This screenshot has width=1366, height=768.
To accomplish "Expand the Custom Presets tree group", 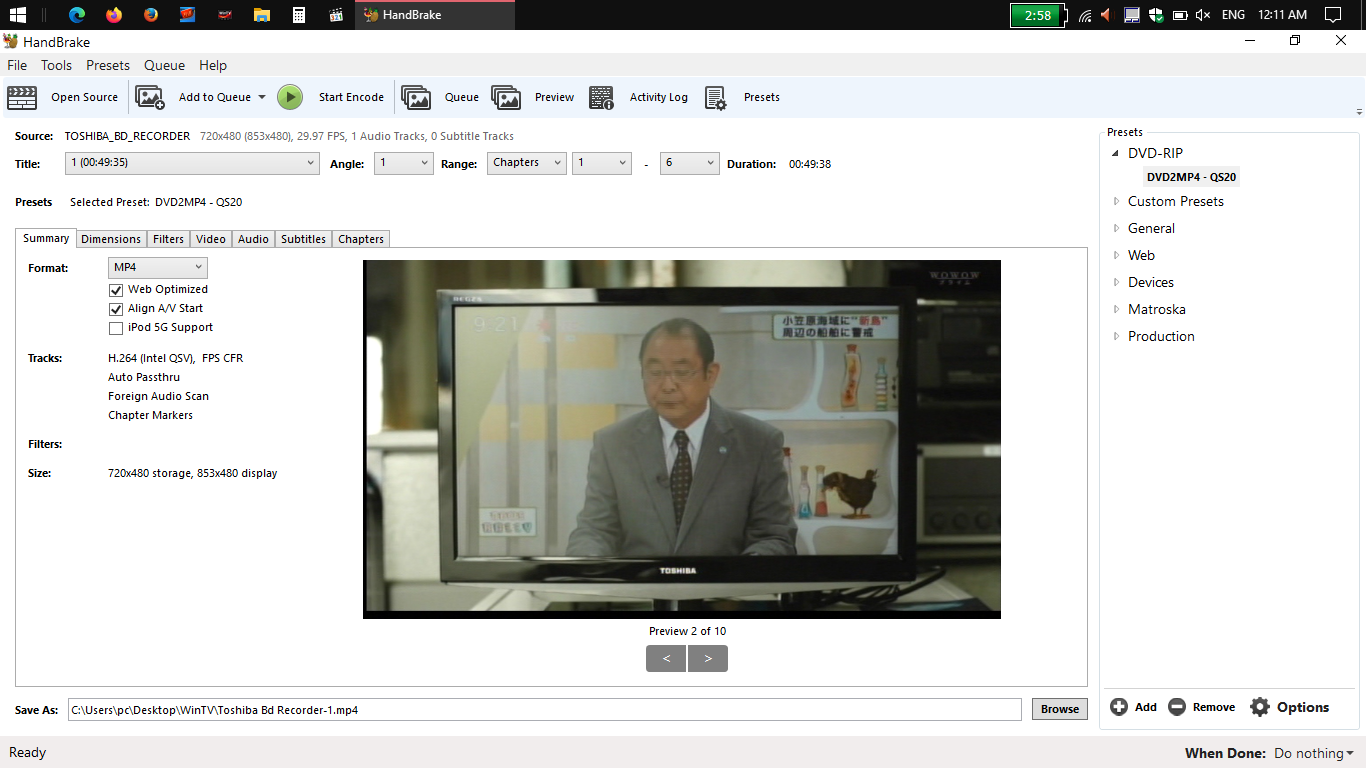I will 1117,201.
